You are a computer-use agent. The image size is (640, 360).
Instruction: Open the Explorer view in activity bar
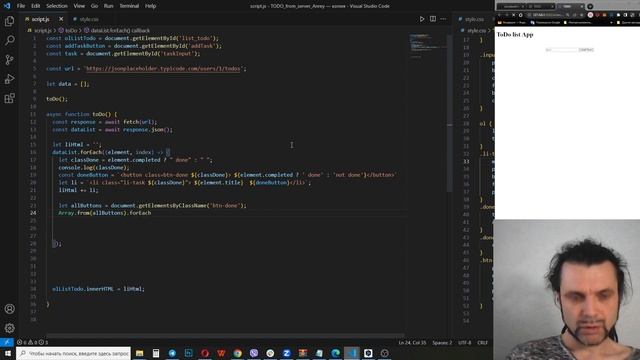pos(9,21)
